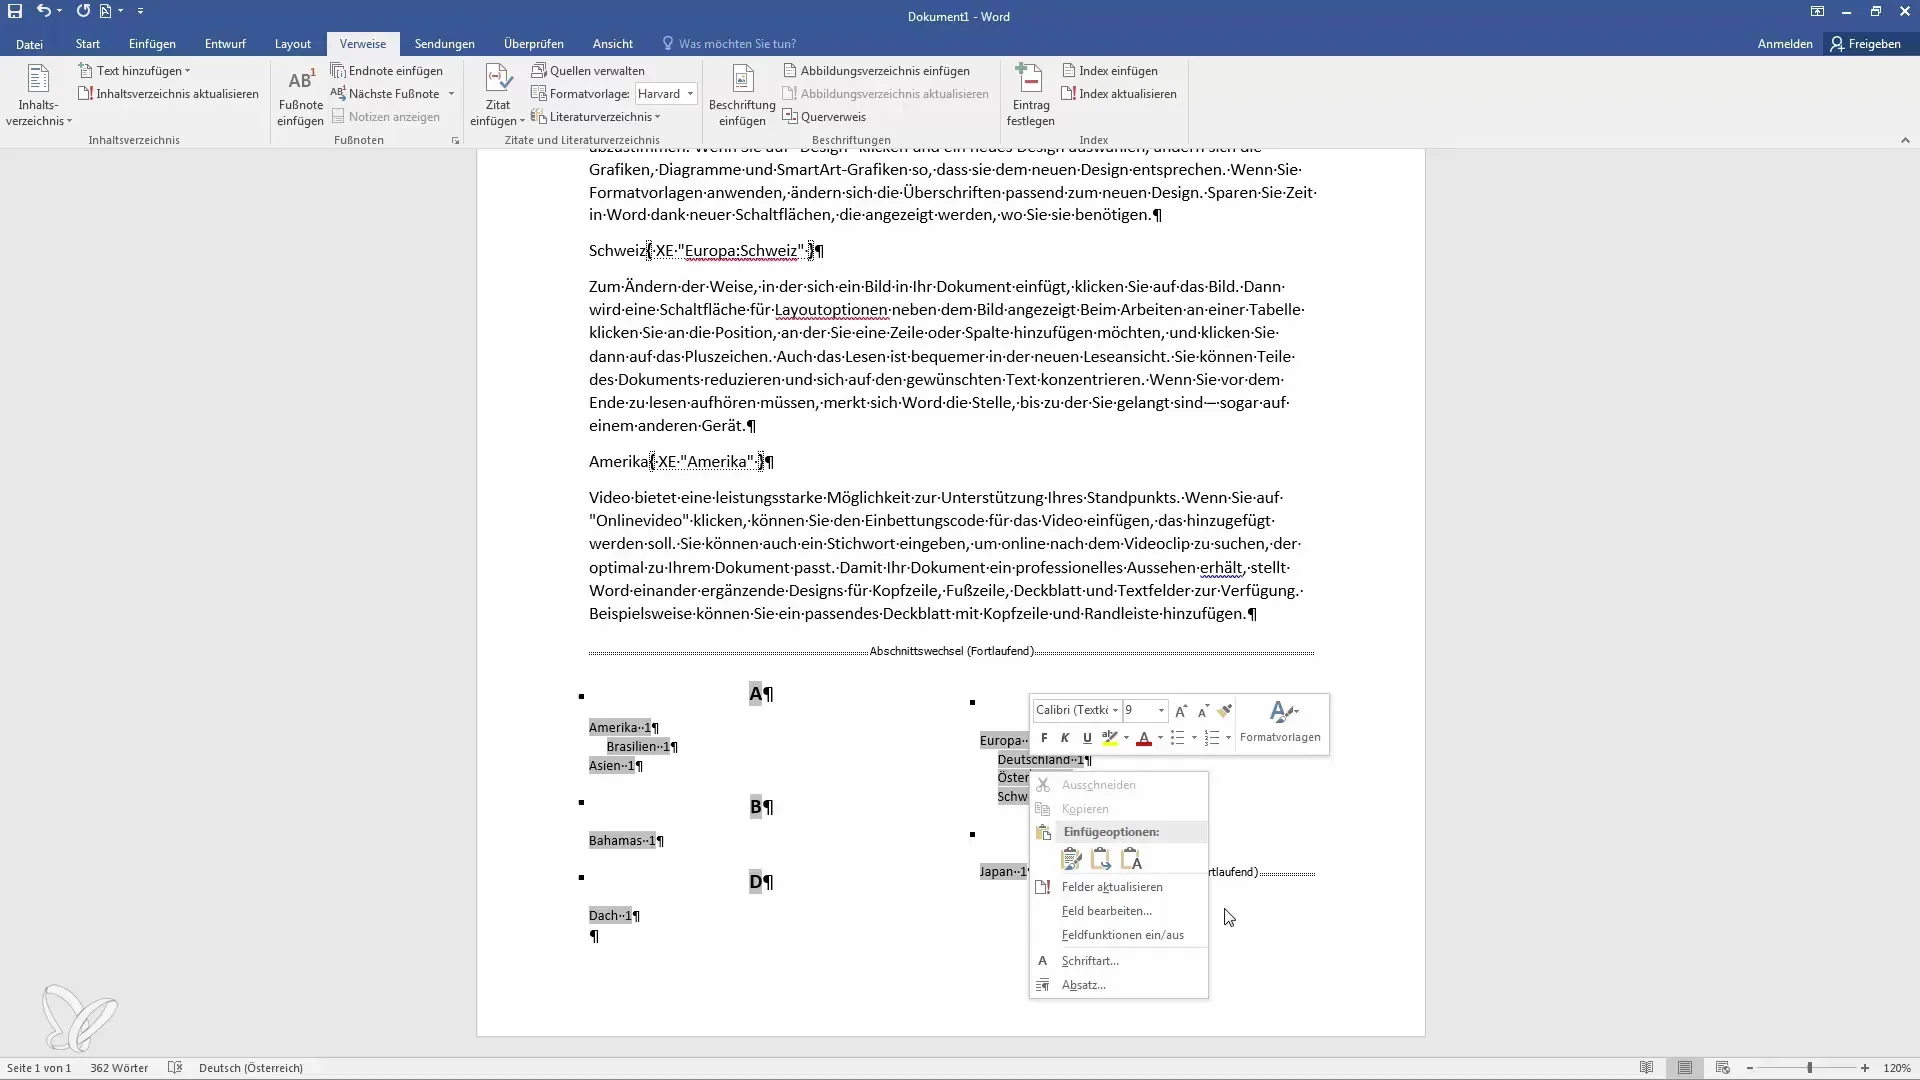Share the document via Freigeben
1920x1080 pixels.
pos(1867,44)
